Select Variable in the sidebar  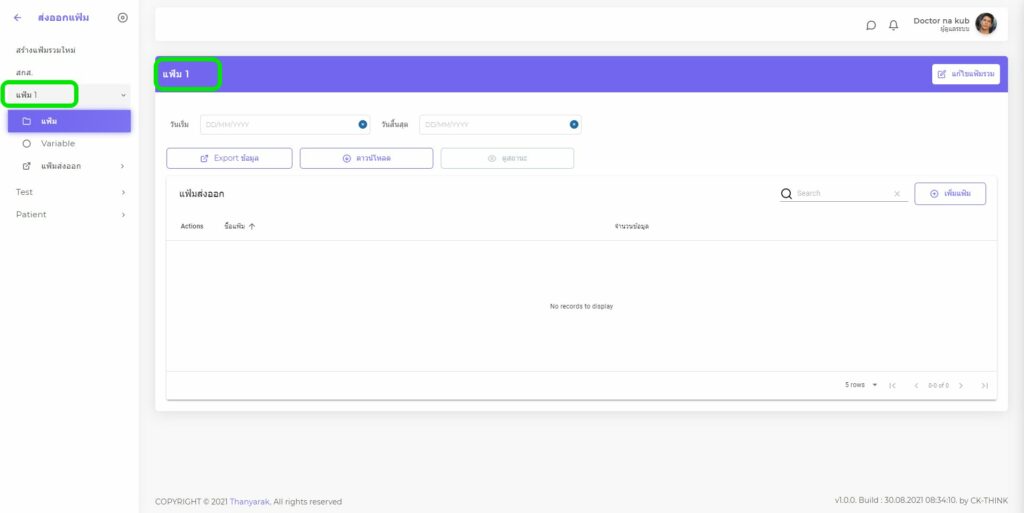click(58, 144)
